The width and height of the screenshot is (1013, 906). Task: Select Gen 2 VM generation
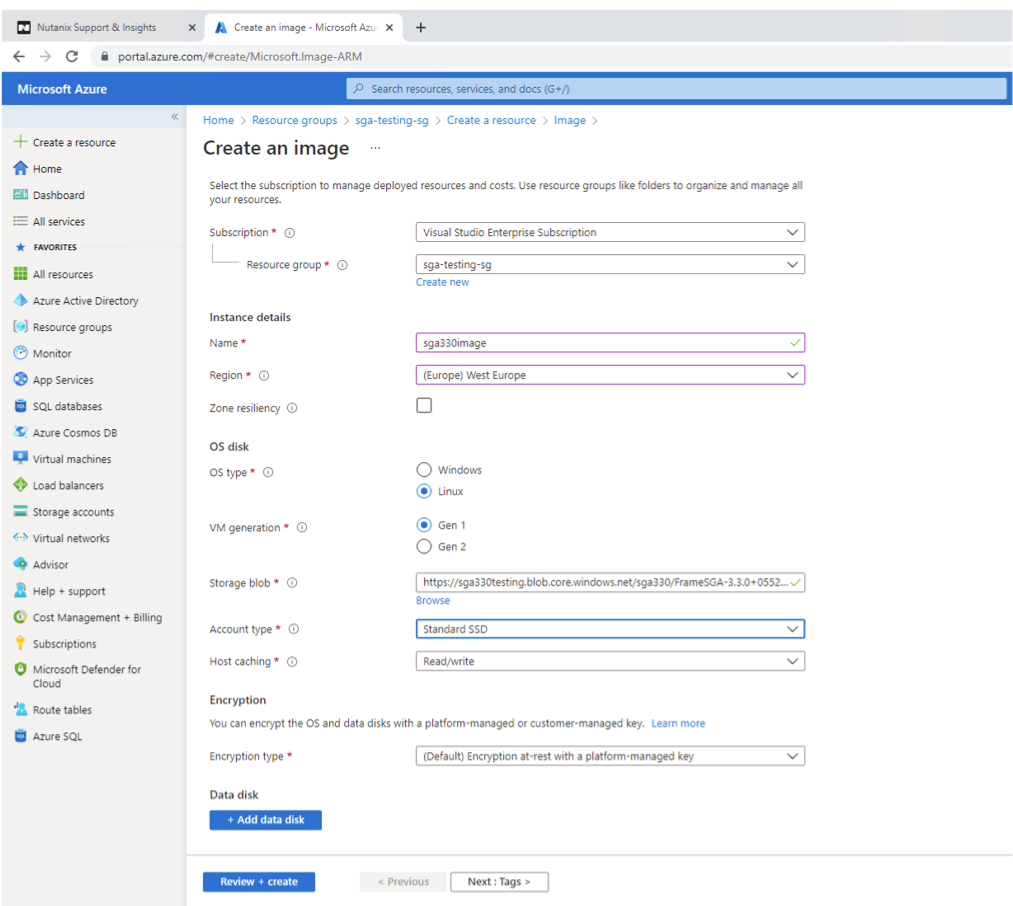[x=424, y=547]
